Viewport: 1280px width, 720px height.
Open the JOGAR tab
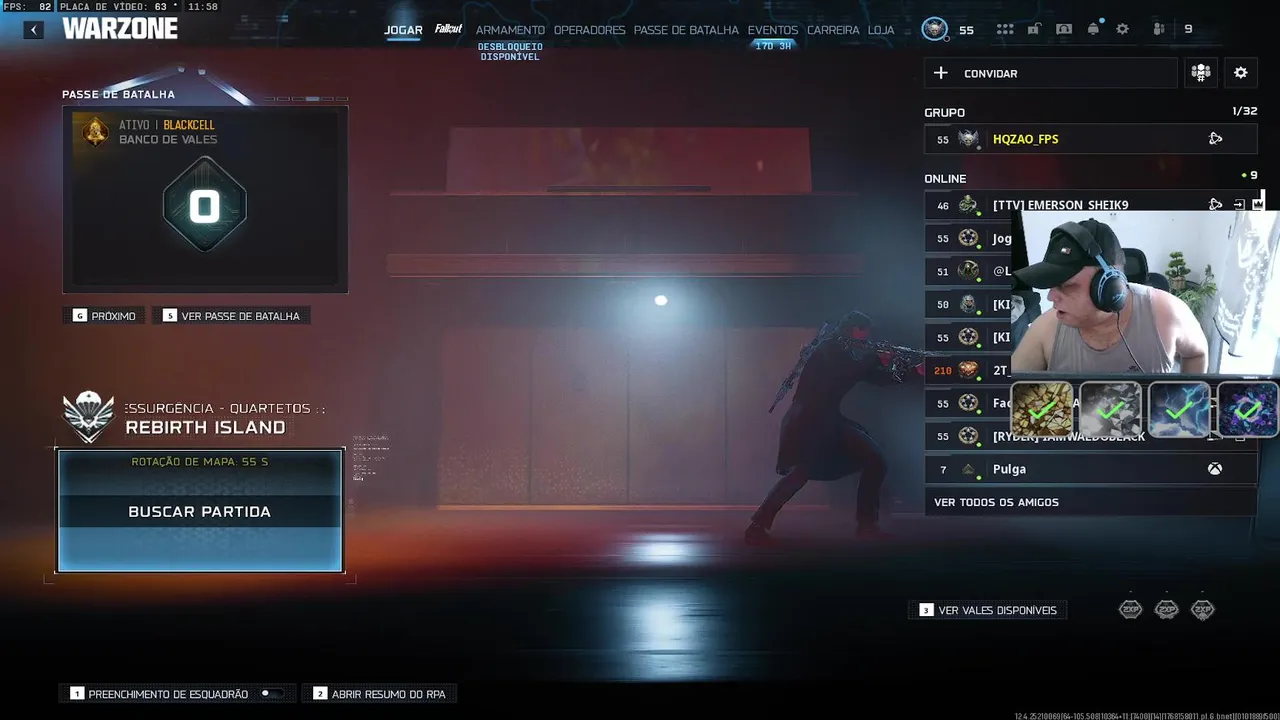coord(403,30)
